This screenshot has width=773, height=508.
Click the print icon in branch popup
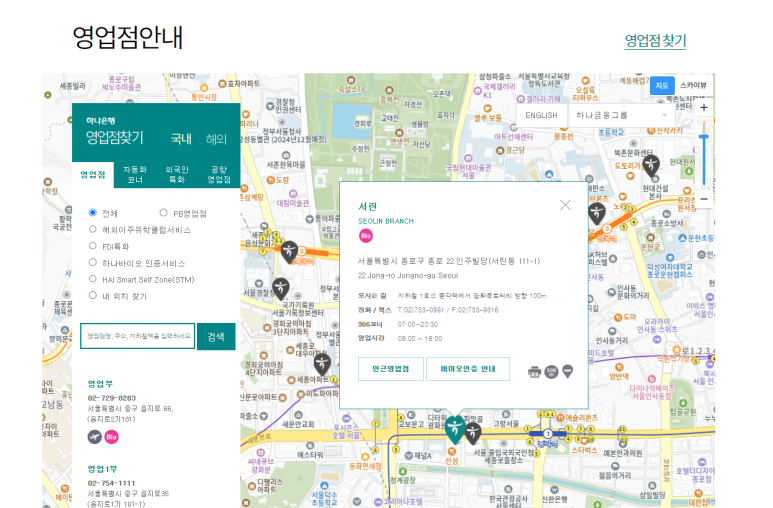(534, 371)
